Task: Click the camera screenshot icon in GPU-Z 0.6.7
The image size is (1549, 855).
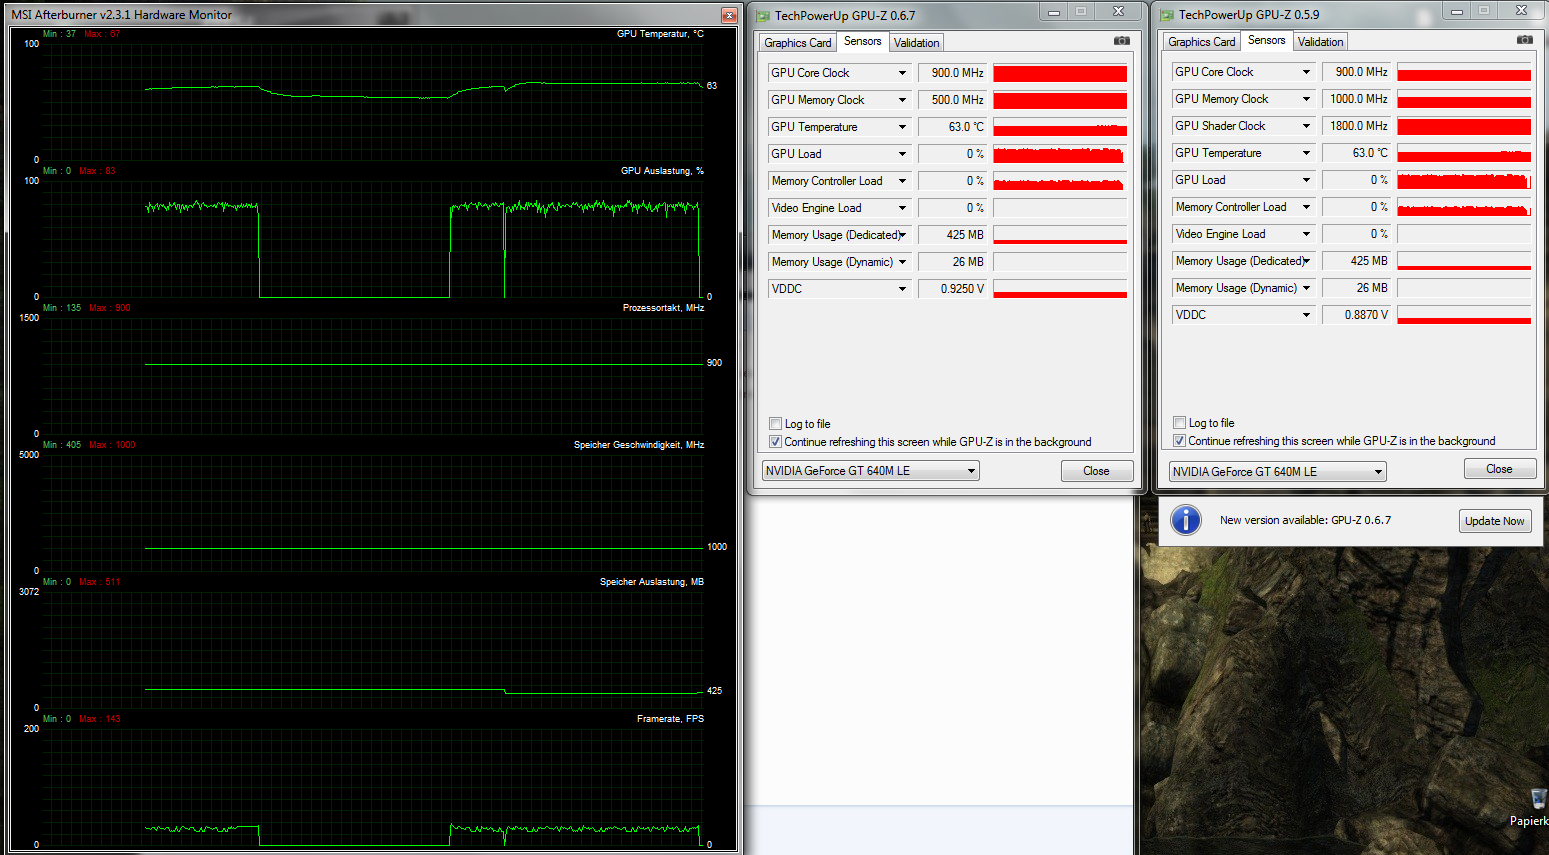Action: (x=1122, y=41)
